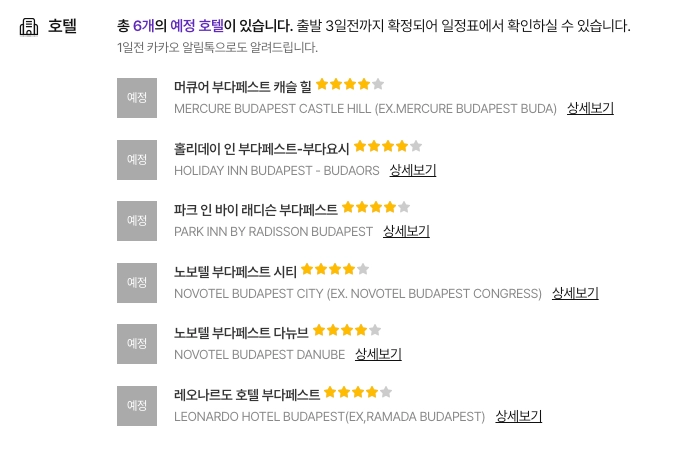
Task: Click 예정 badge beside 홀리데이 인 부다페스트-부다요시
Action: (137, 160)
